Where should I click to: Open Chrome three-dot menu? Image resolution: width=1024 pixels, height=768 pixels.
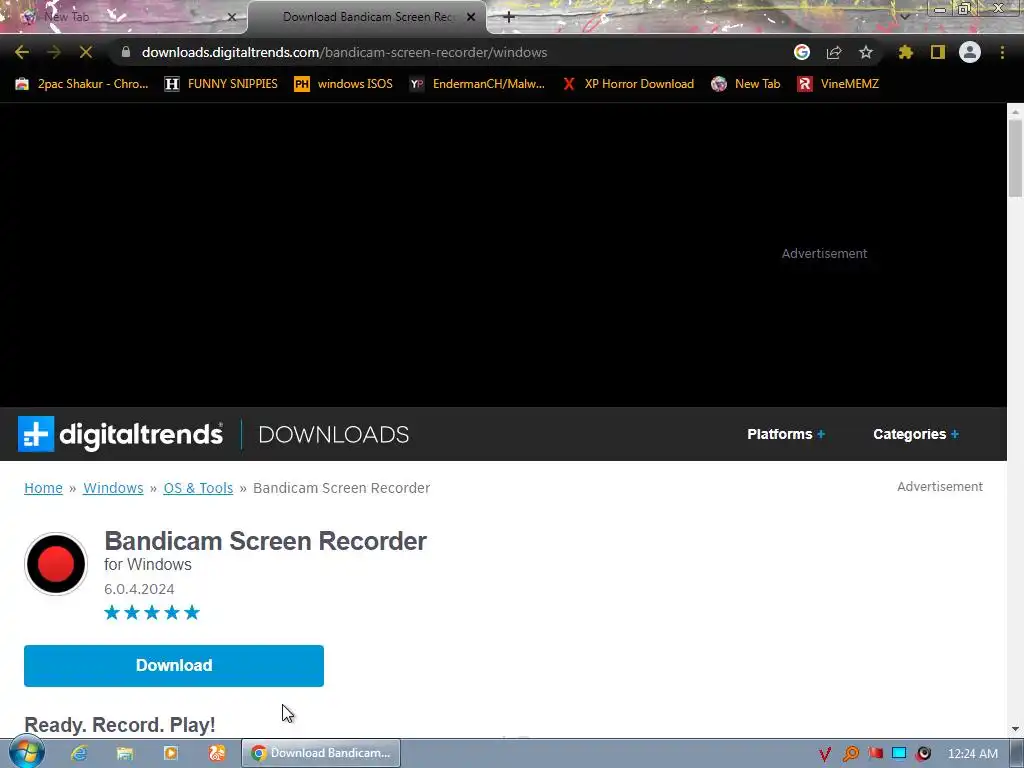(1002, 52)
